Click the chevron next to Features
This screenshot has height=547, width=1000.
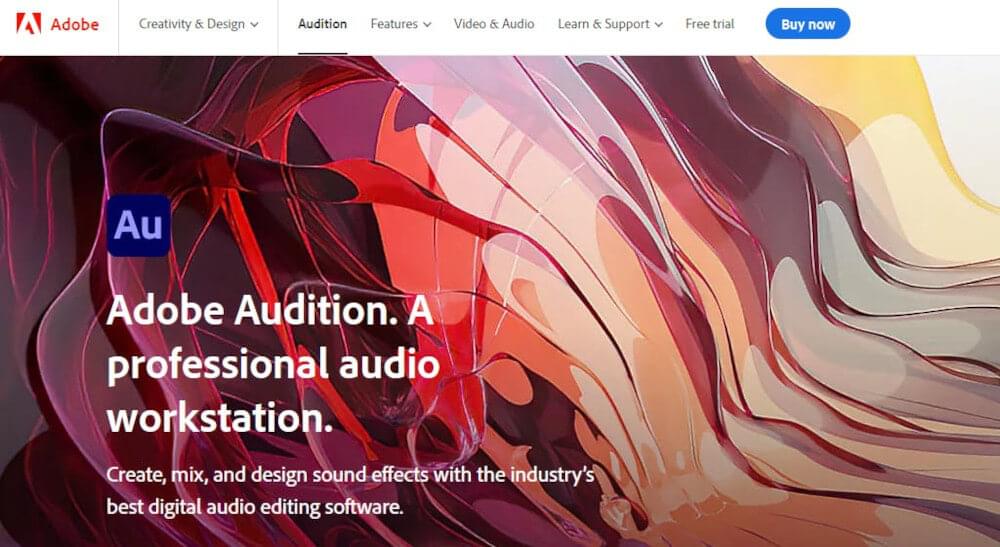[427, 25]
